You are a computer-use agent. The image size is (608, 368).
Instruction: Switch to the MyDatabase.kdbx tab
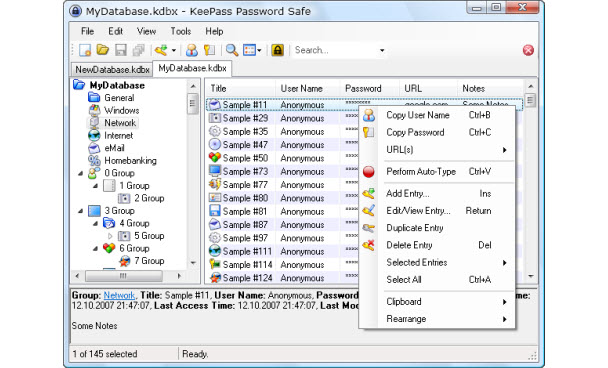[192, 68]
